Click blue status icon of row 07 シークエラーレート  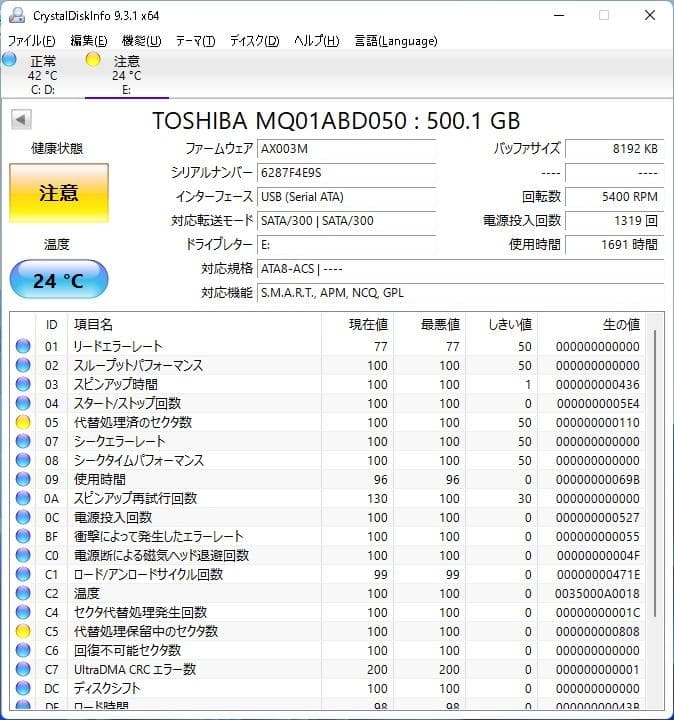23,441
